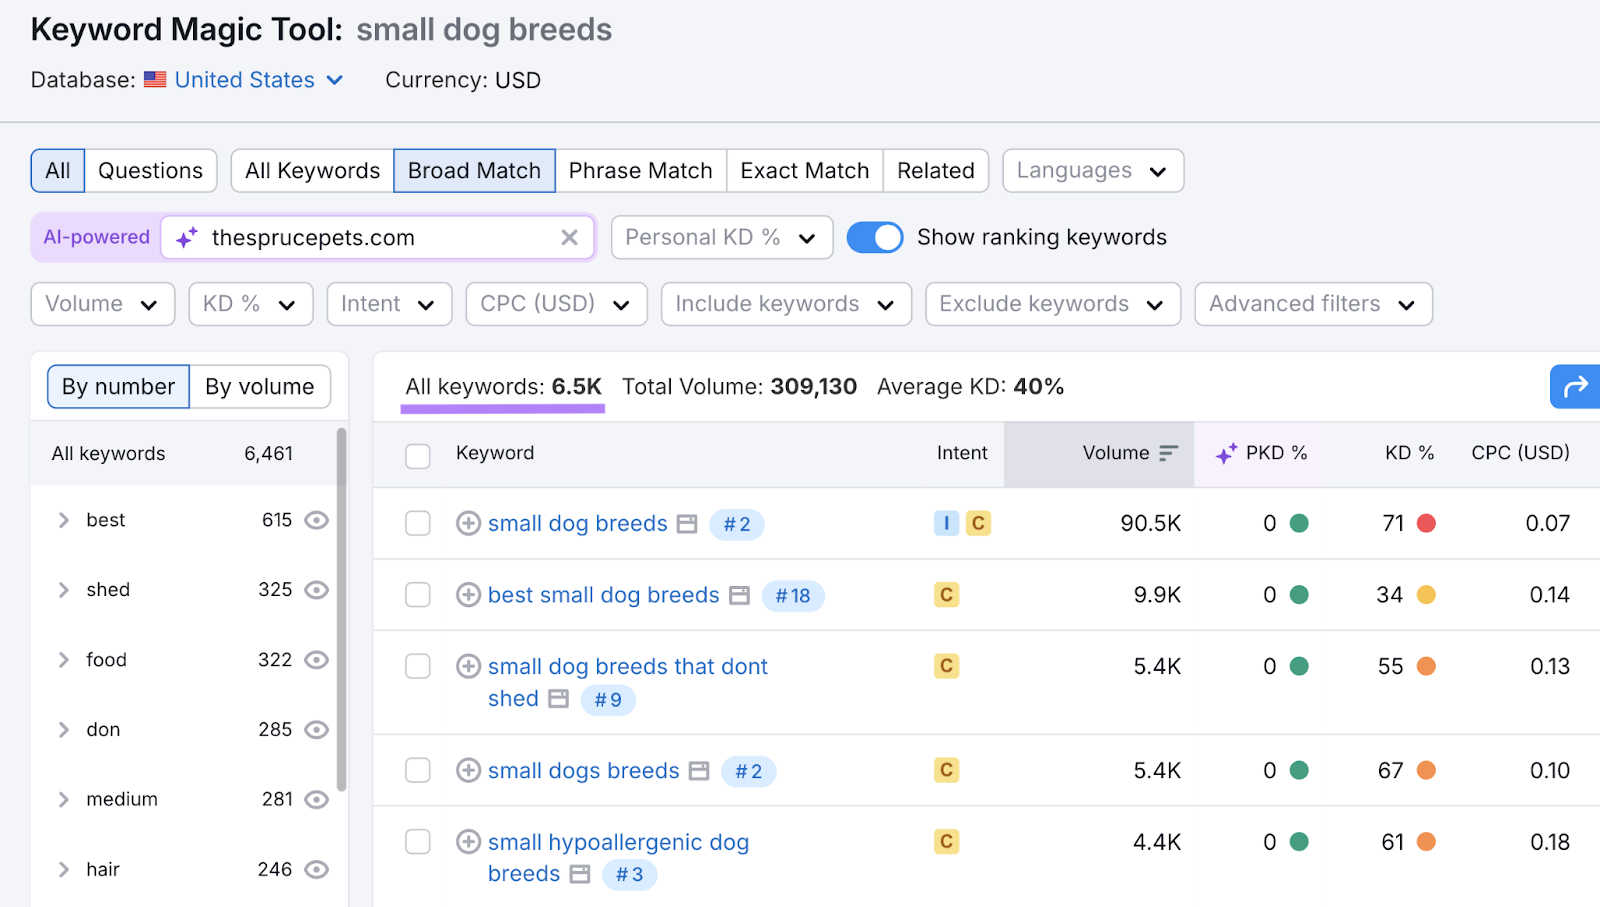Open the Languages dropdown

[1091, 170]
